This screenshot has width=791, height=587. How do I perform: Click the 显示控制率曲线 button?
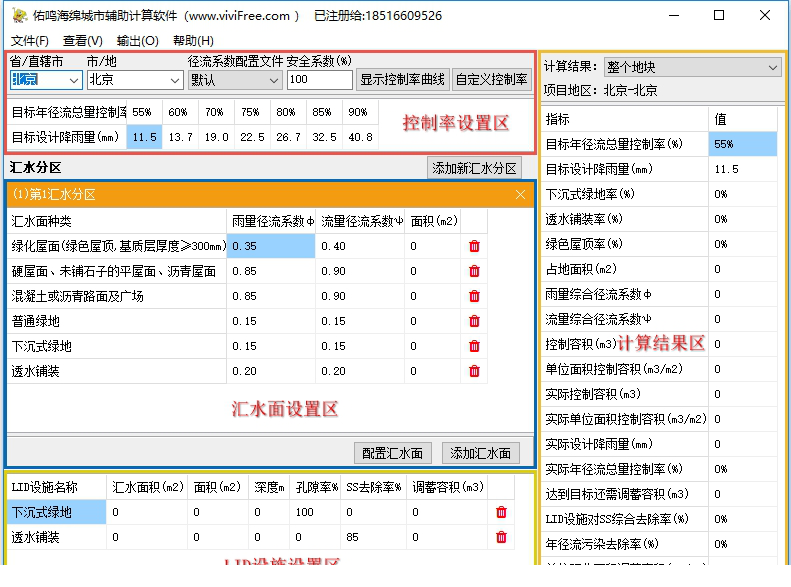(x=403, y=80)
